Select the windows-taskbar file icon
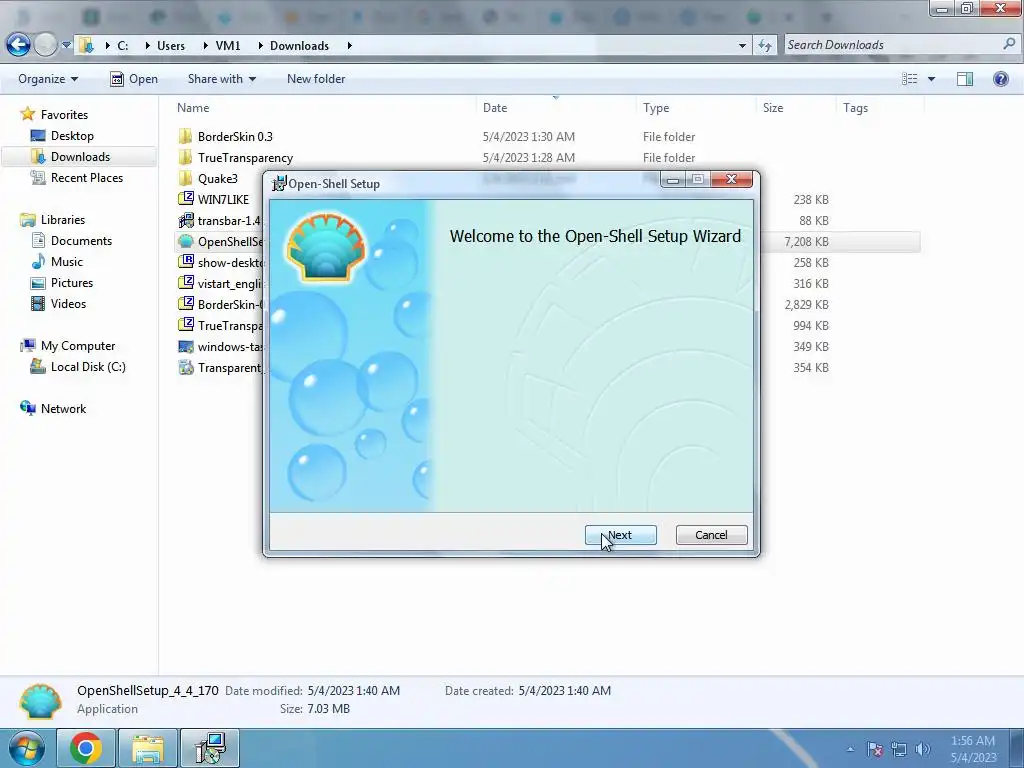This screenshot has width=1024, height=768. tap(185, 346)
